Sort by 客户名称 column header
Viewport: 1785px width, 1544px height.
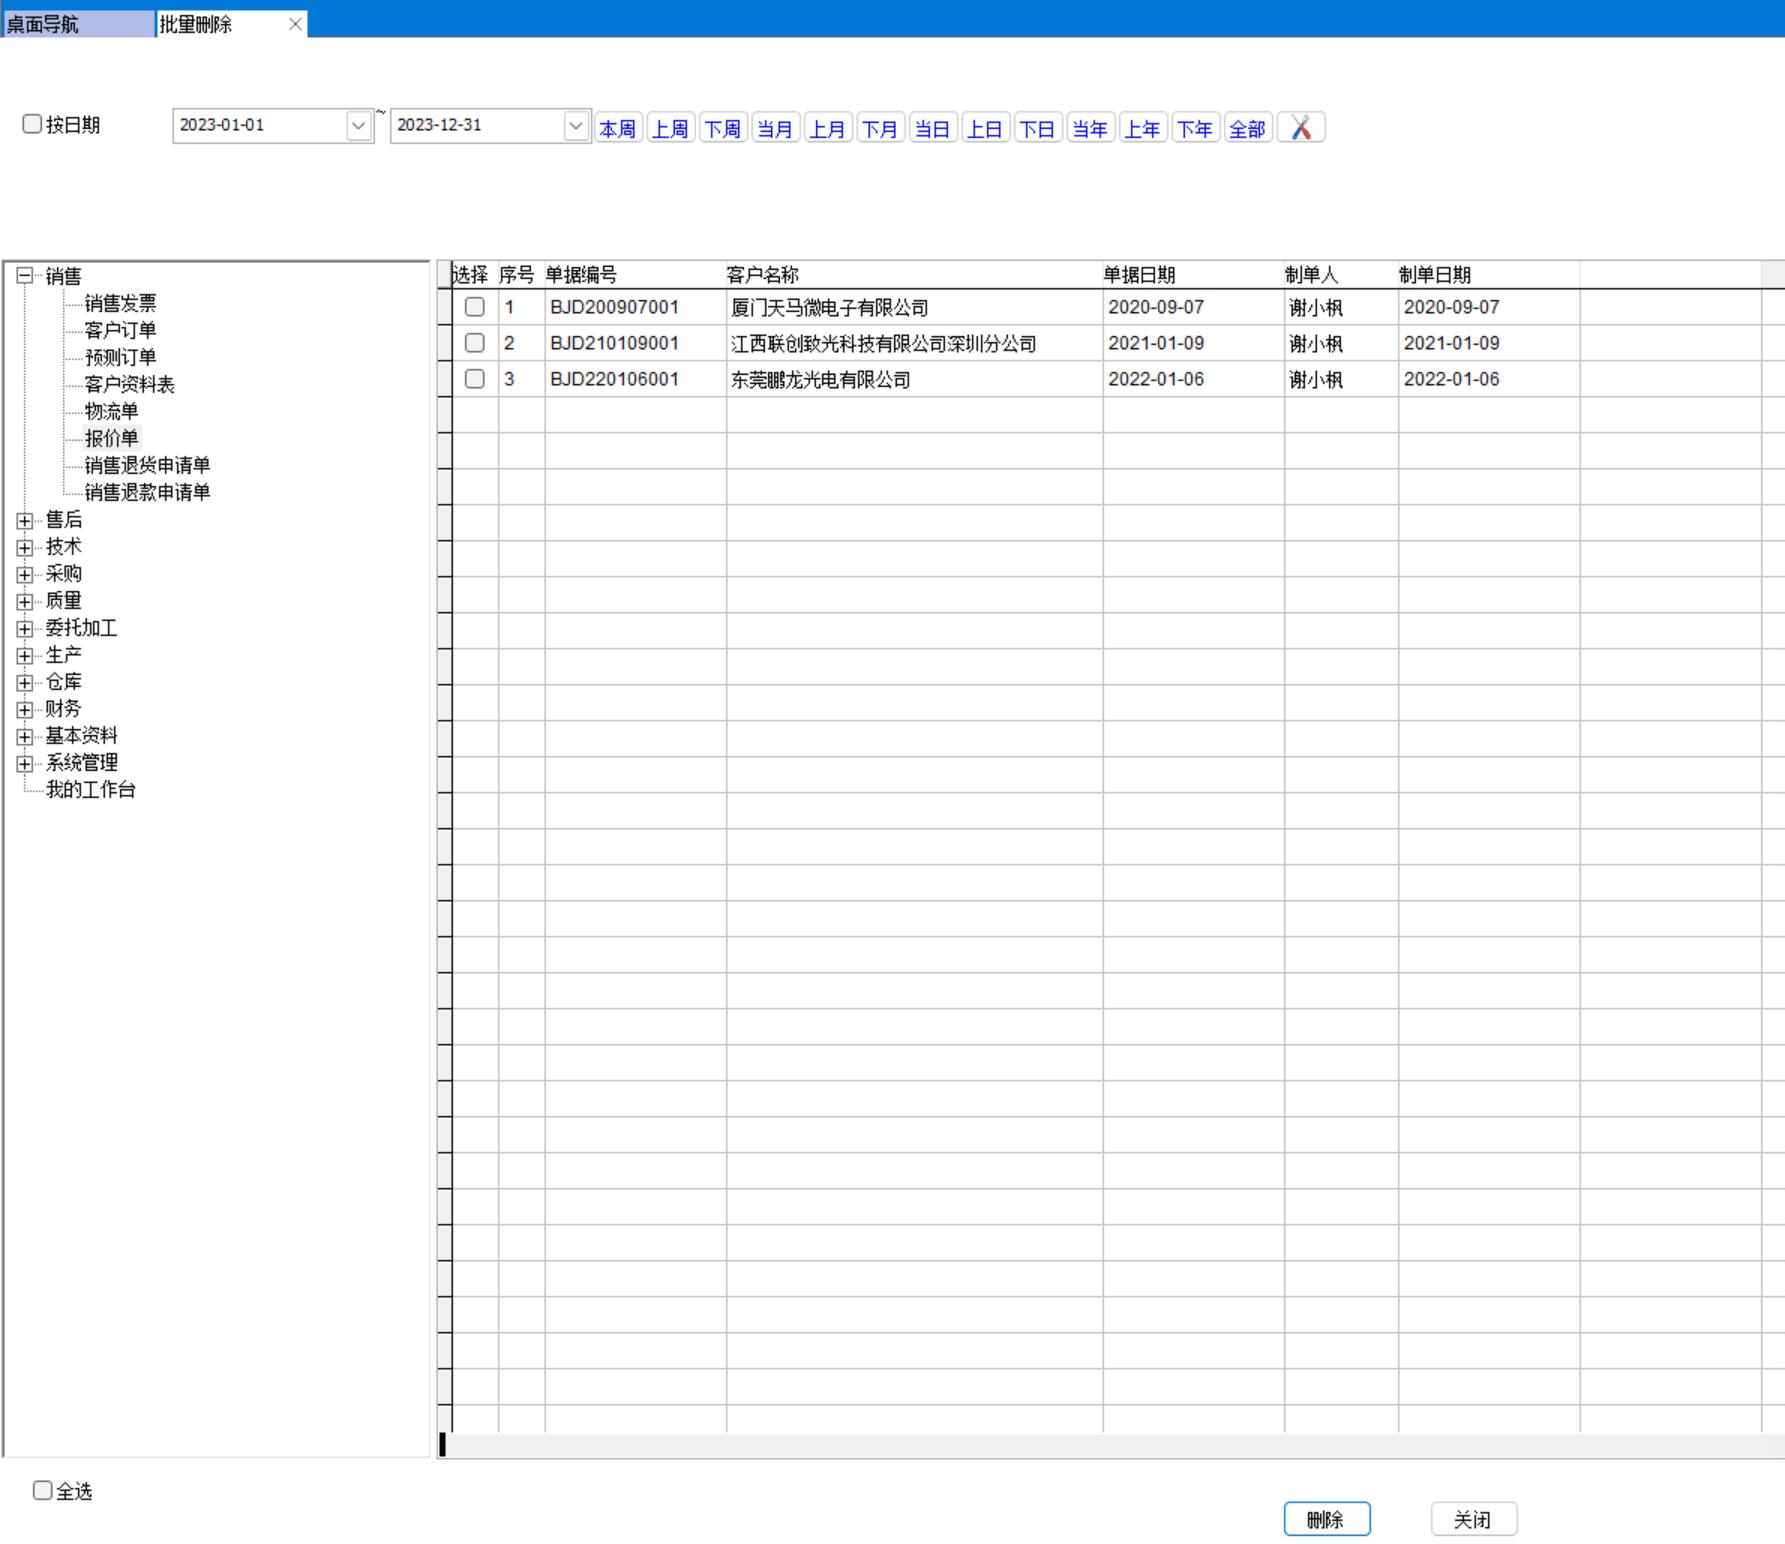[x=763, y=275]
